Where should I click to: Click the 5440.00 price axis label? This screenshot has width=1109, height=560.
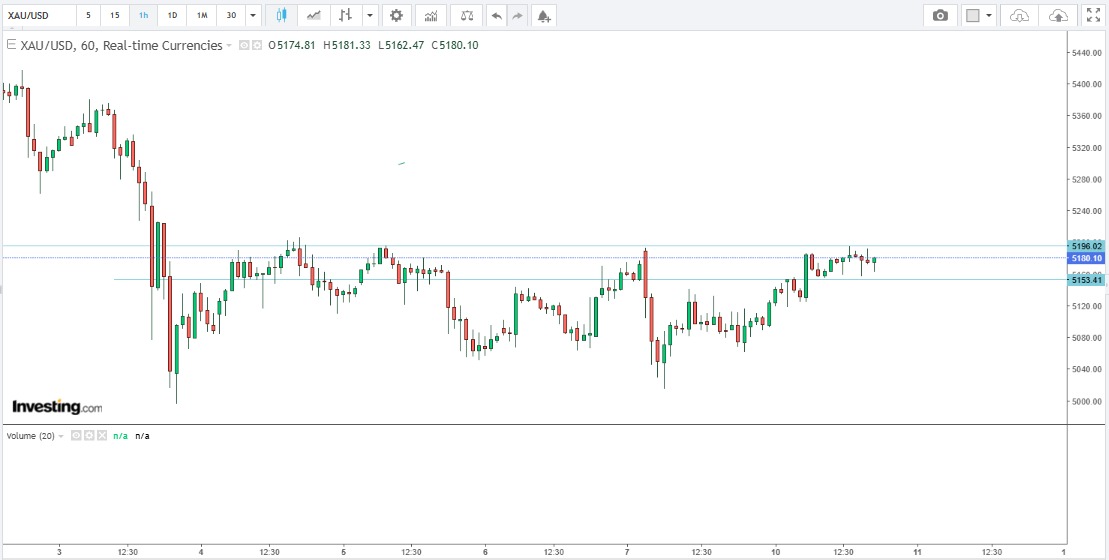(1087, 53)
